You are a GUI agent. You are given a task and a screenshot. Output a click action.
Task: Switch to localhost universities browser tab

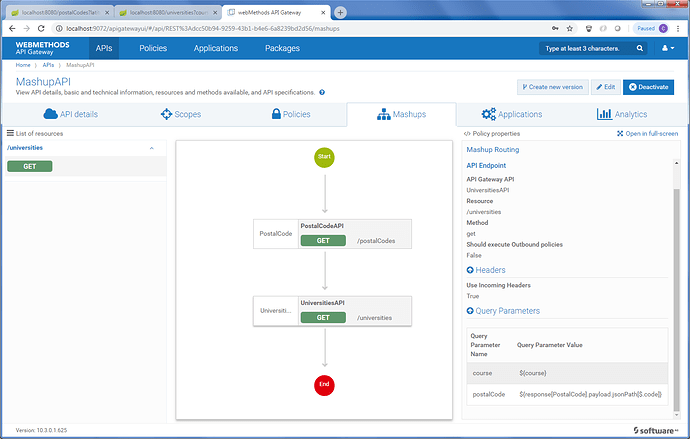pyautogui.click(x=168, y=13)
